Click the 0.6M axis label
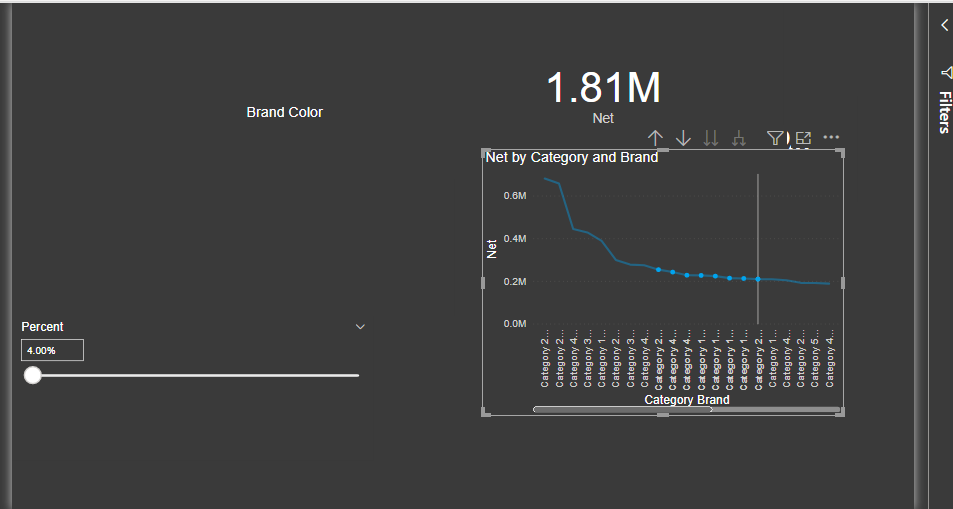 point(514,195)
